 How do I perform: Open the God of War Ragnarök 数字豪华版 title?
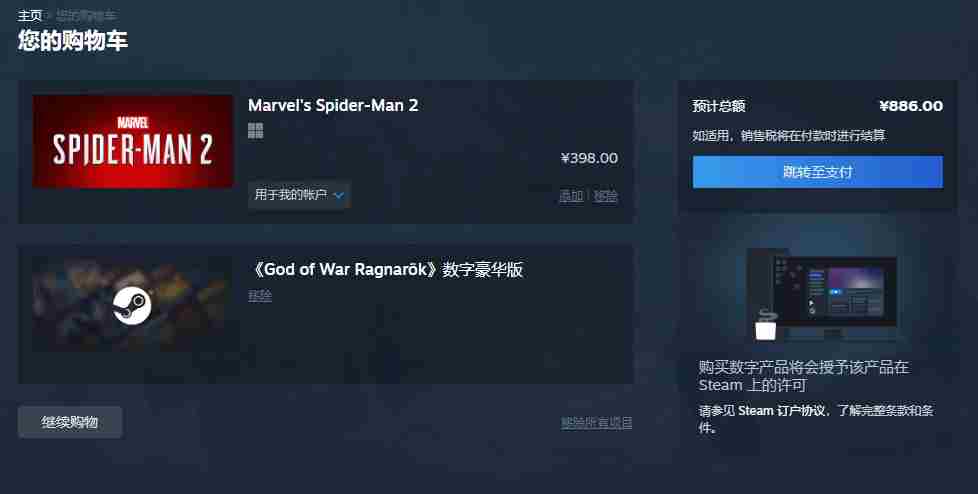click(x=385, y=269)
